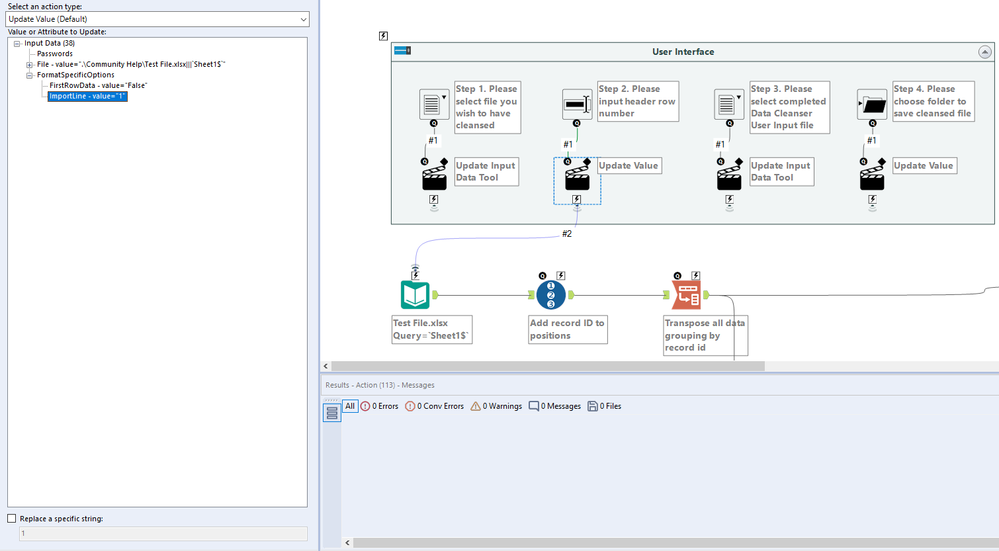Expand the File value tree node
The height and width of the screenshot is (551, 999).
[x=29, y=65]
